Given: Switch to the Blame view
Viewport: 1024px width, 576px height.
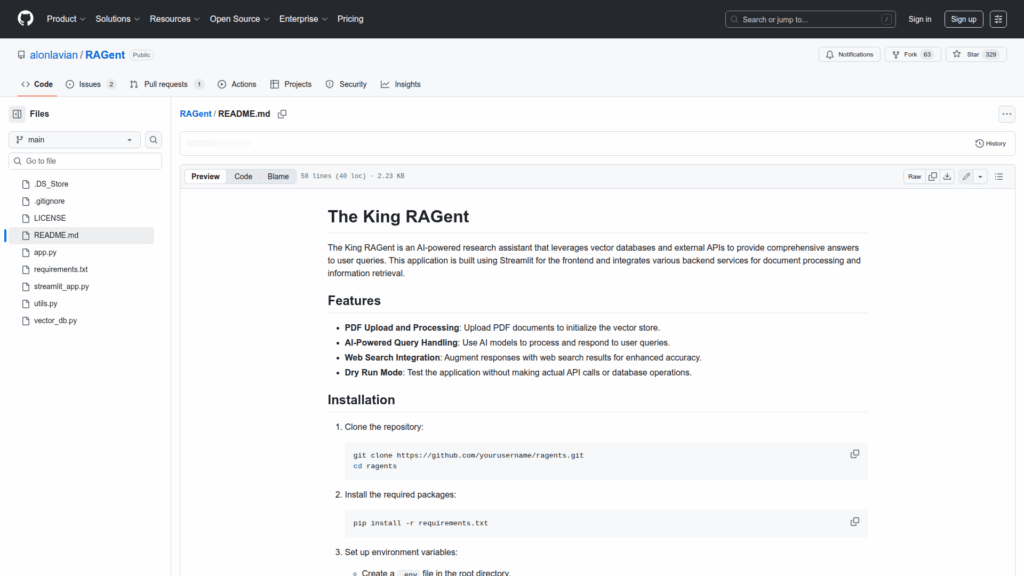Looking at the screenshot, I should point(278,176).
